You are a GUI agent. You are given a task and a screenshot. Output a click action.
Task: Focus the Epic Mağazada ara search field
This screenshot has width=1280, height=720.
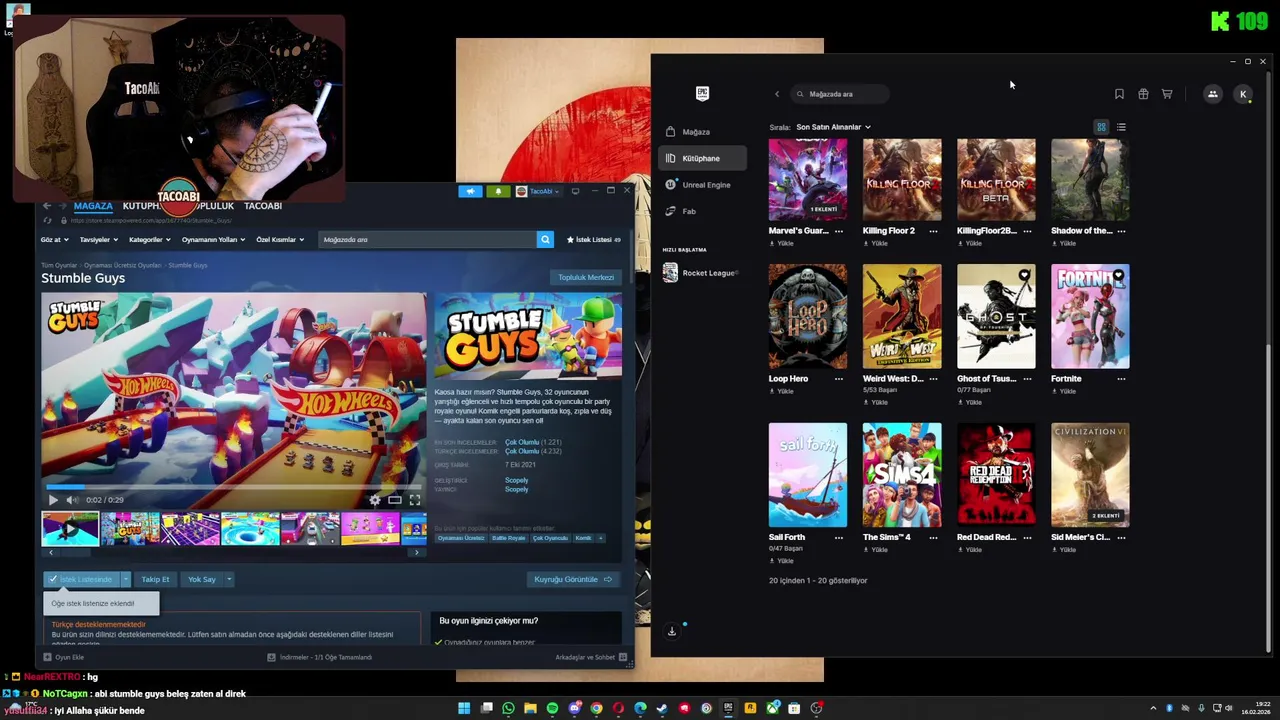(x=840, y=94)
